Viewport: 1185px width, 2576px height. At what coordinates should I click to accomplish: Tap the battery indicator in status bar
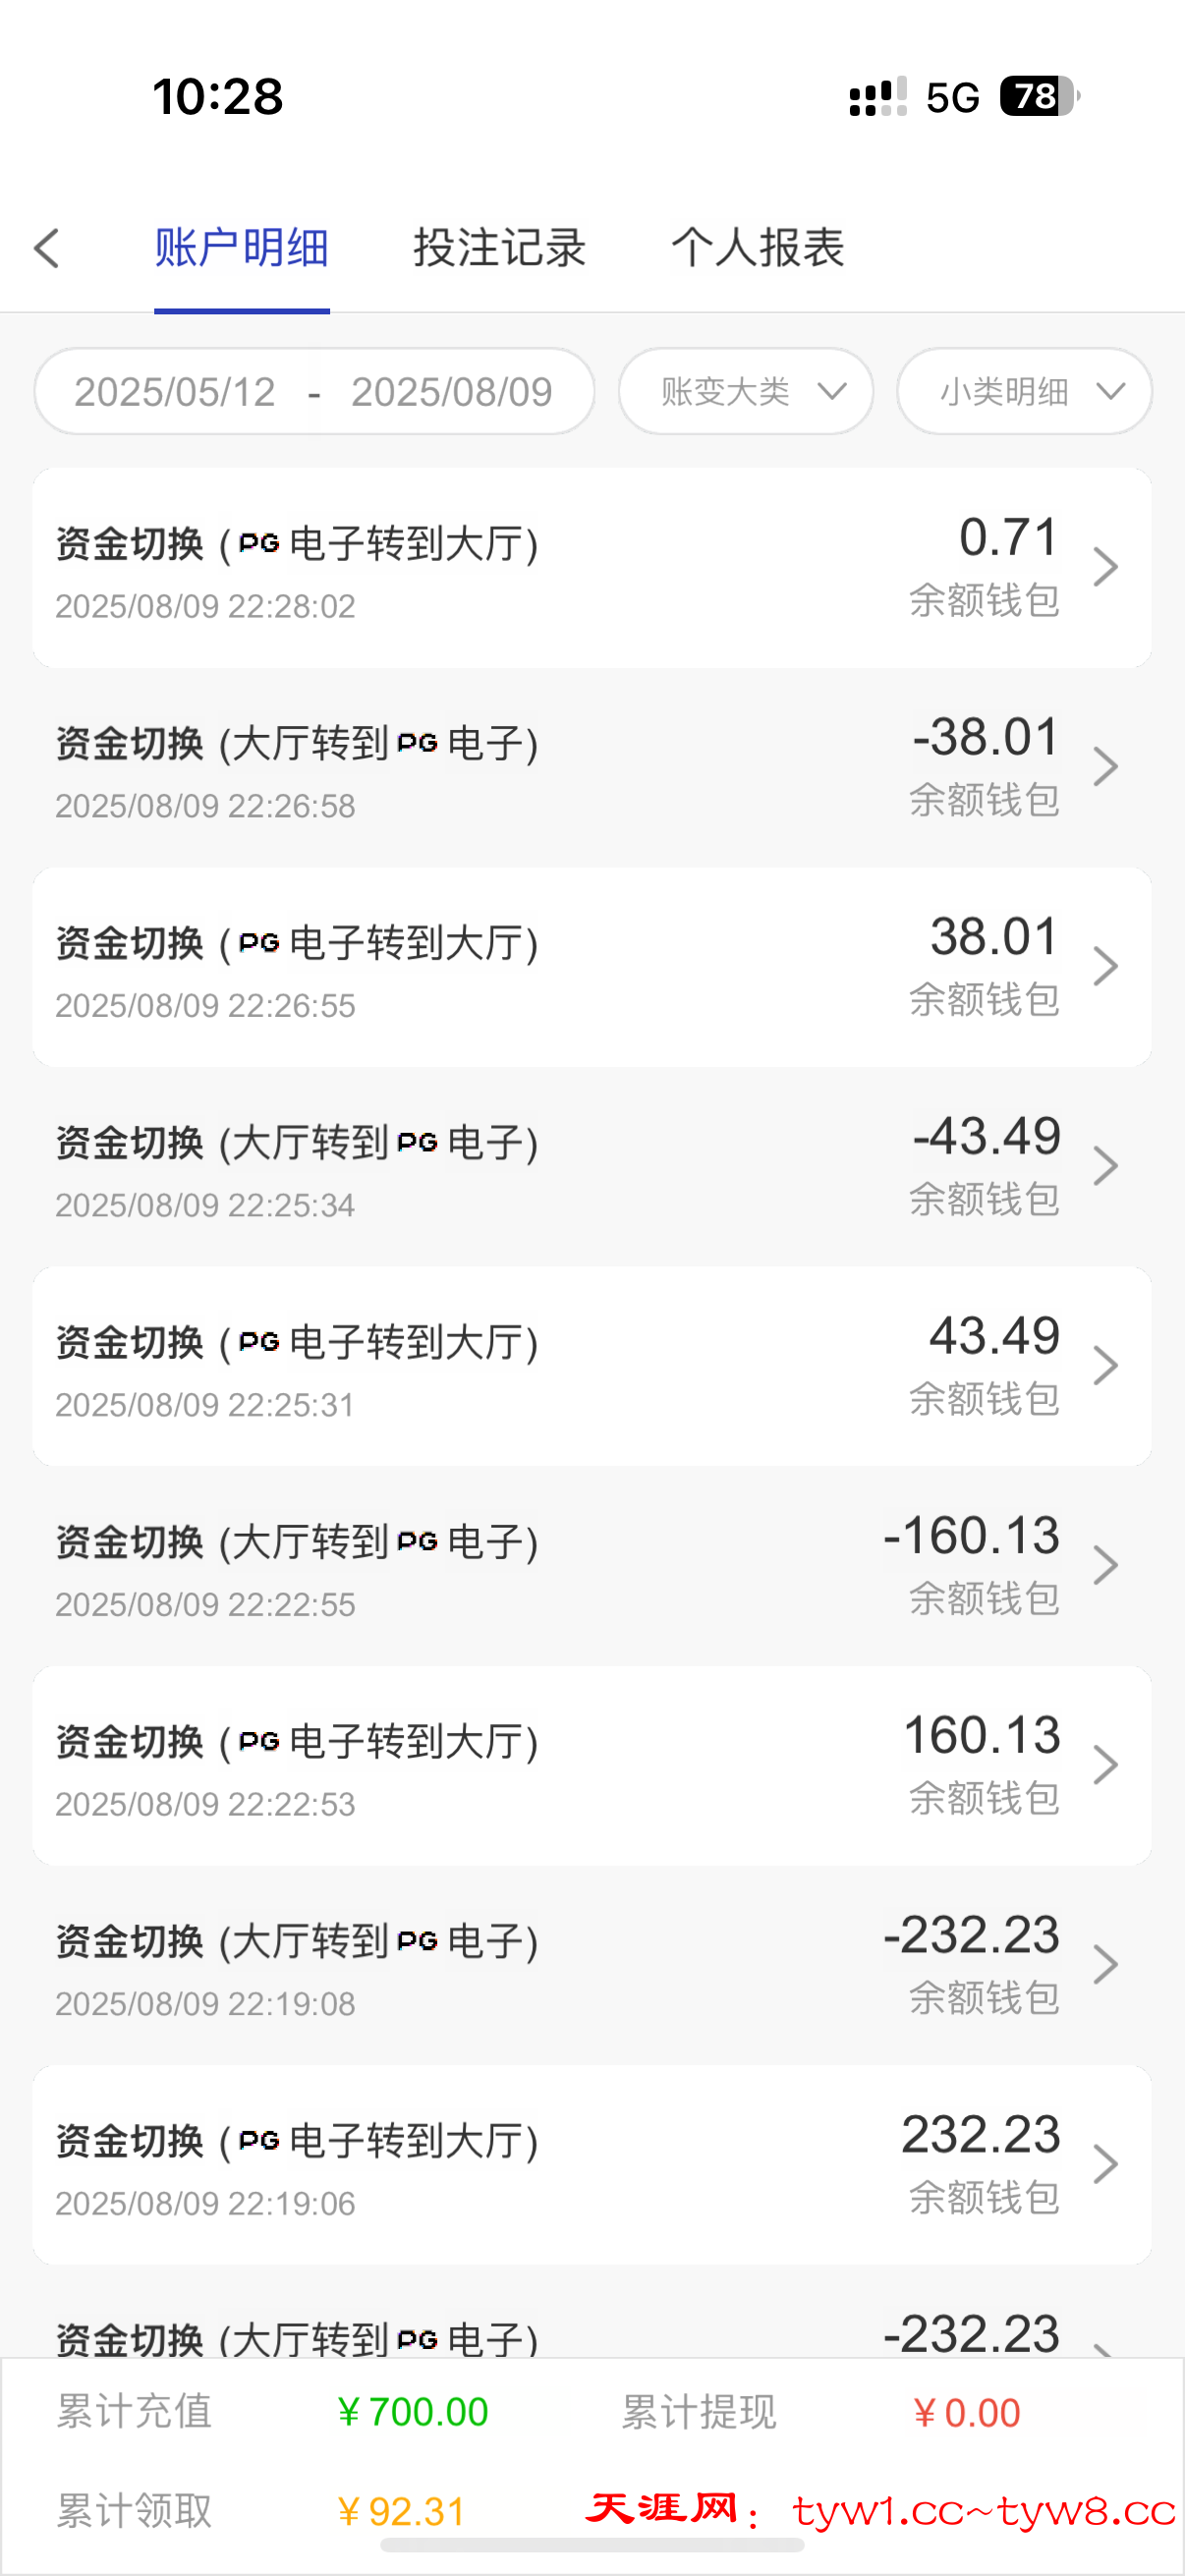[x=1039, y=97]
